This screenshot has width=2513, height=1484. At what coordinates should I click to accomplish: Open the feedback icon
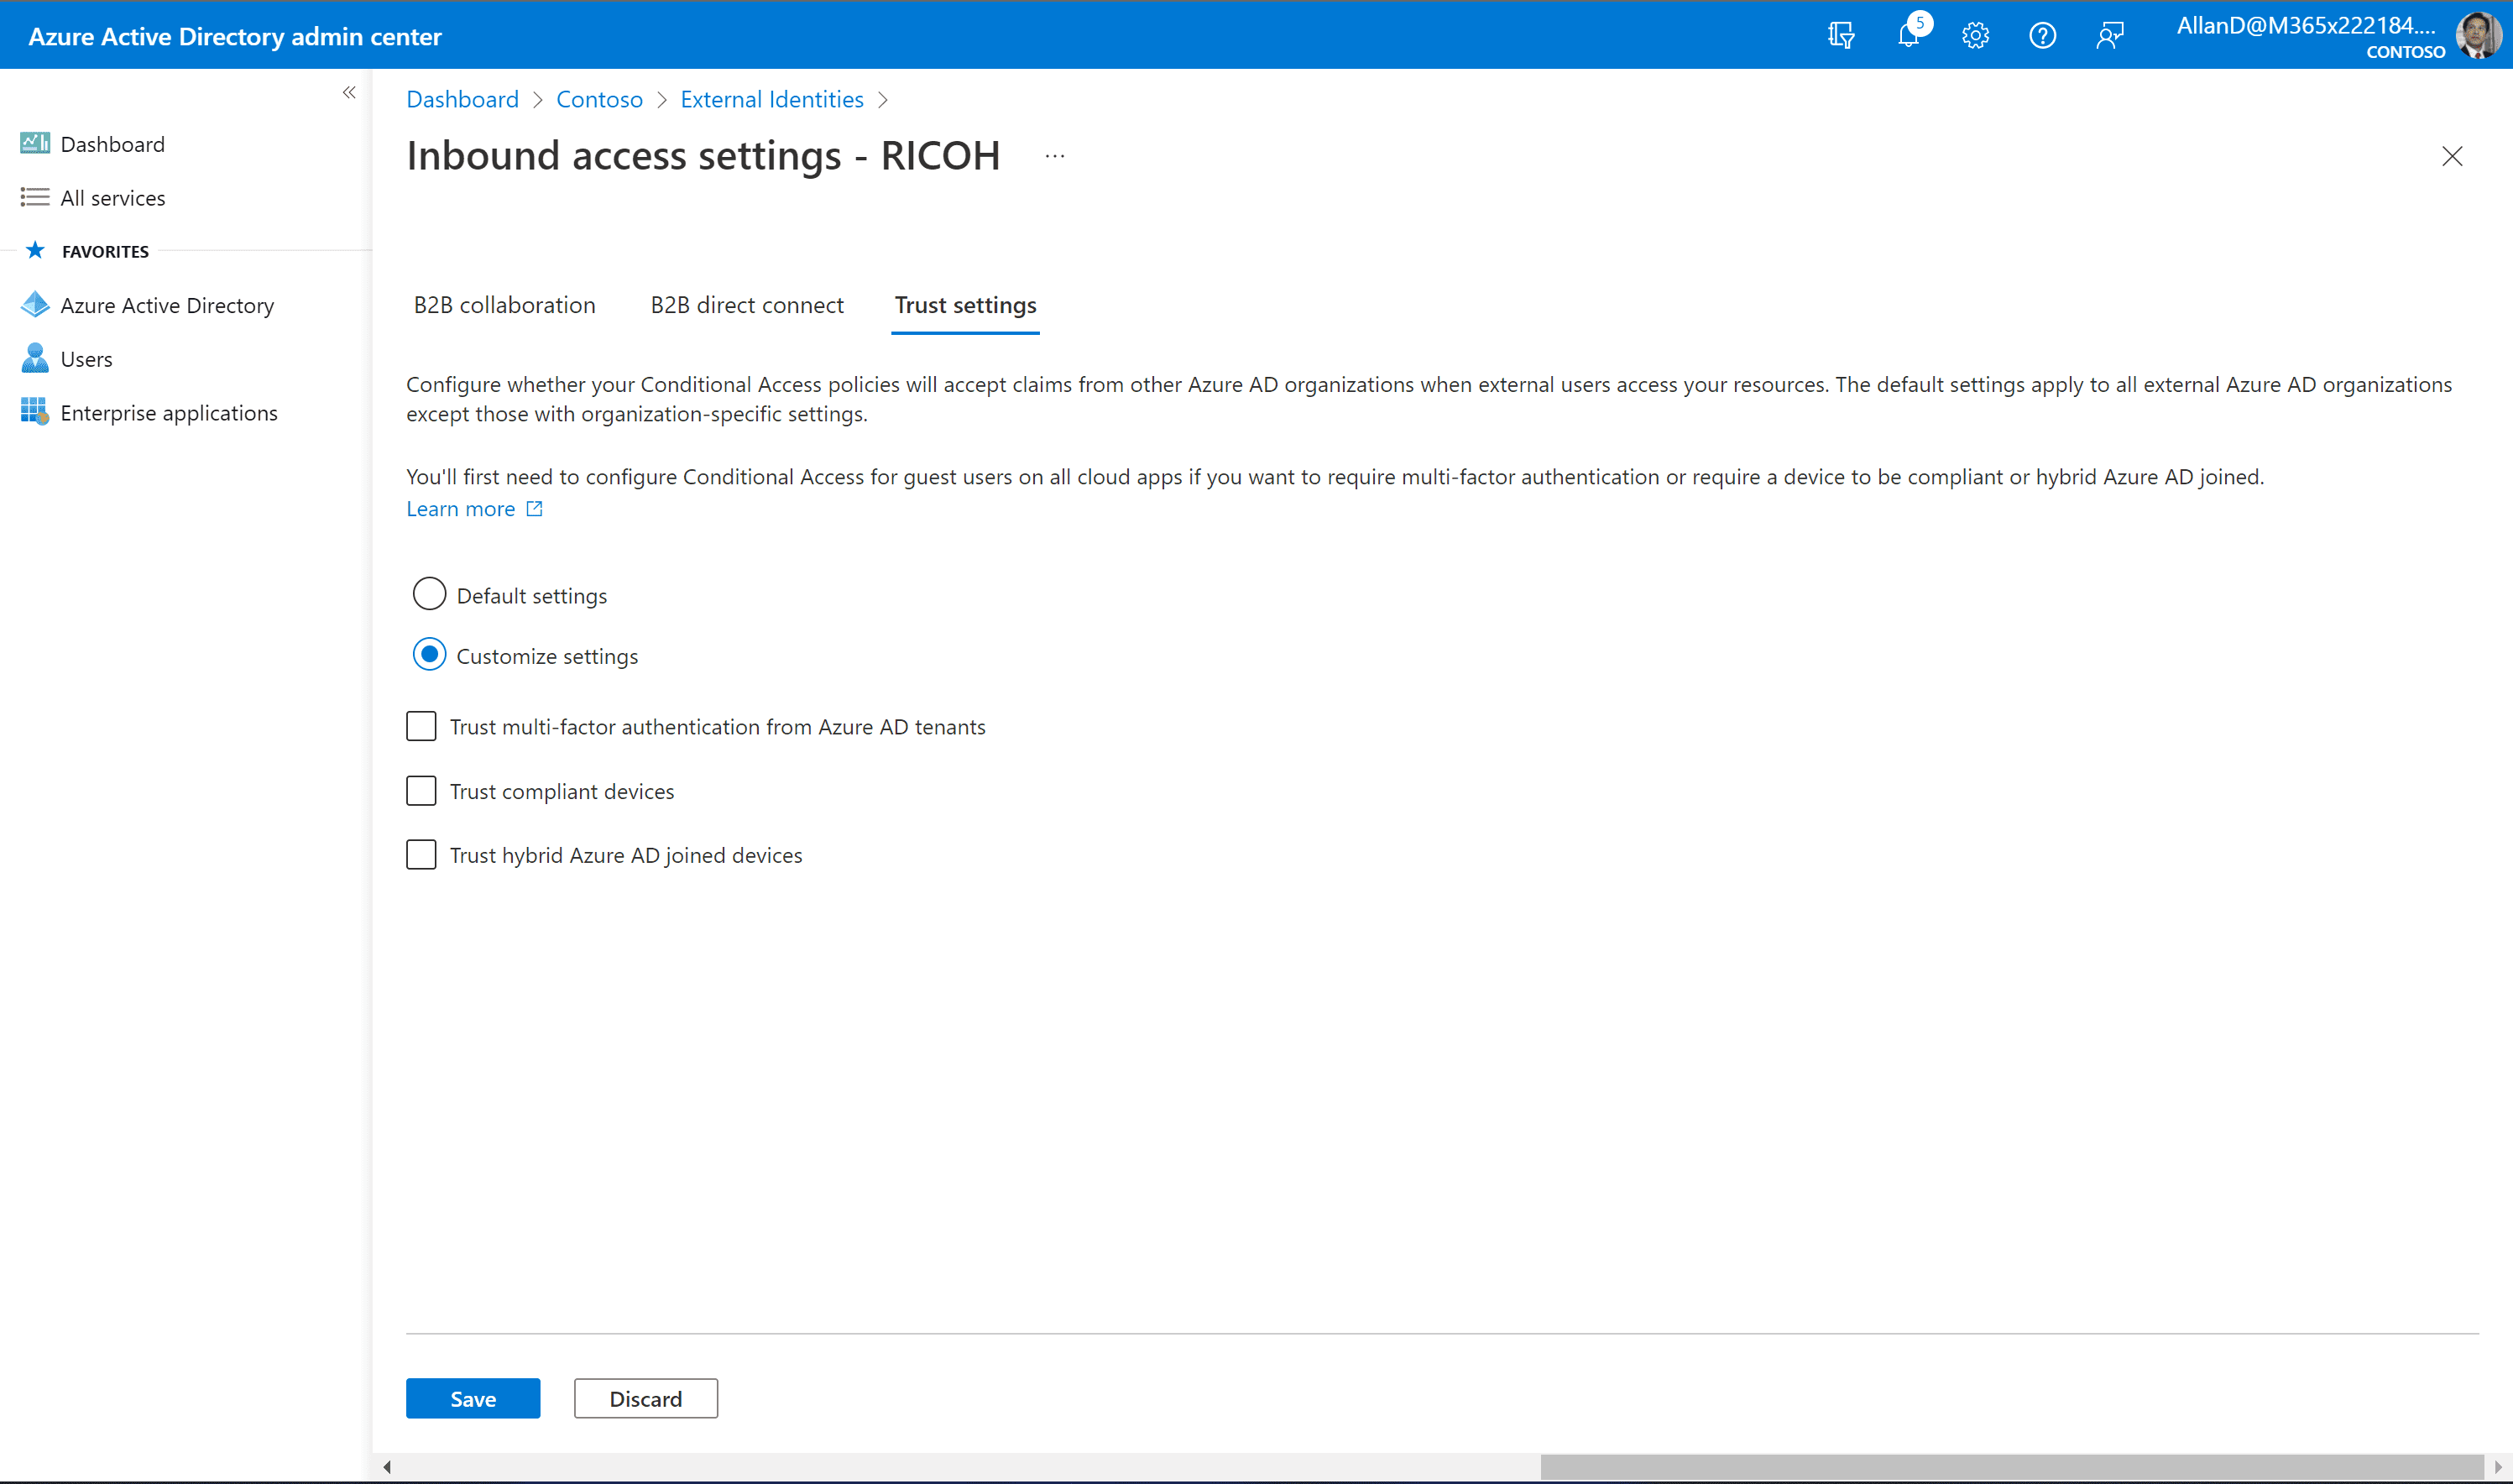(2110, 36)
